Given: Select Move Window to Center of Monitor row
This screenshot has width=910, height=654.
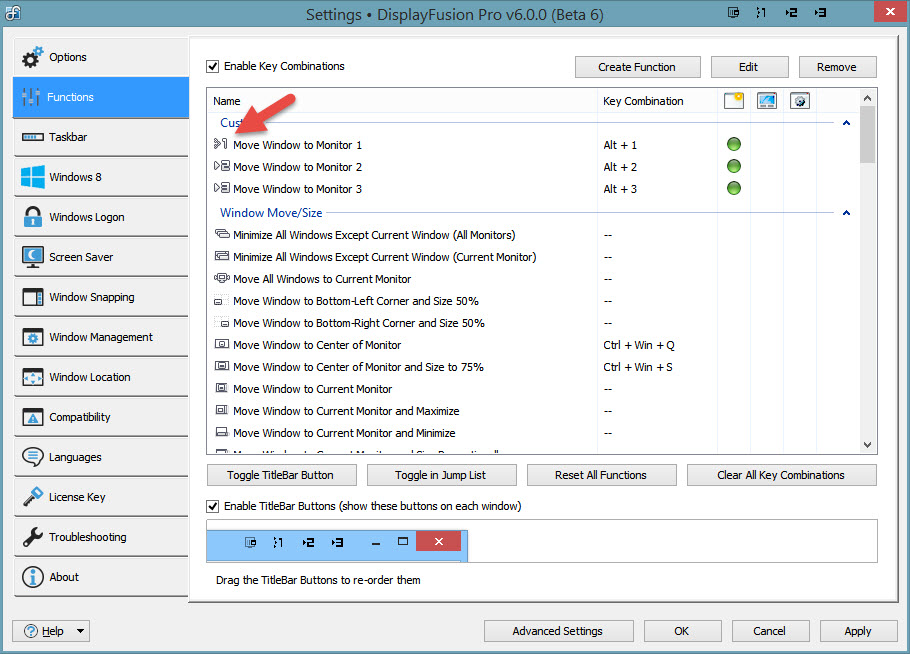Looking at the screenshot, I should (x=316, y=345).
